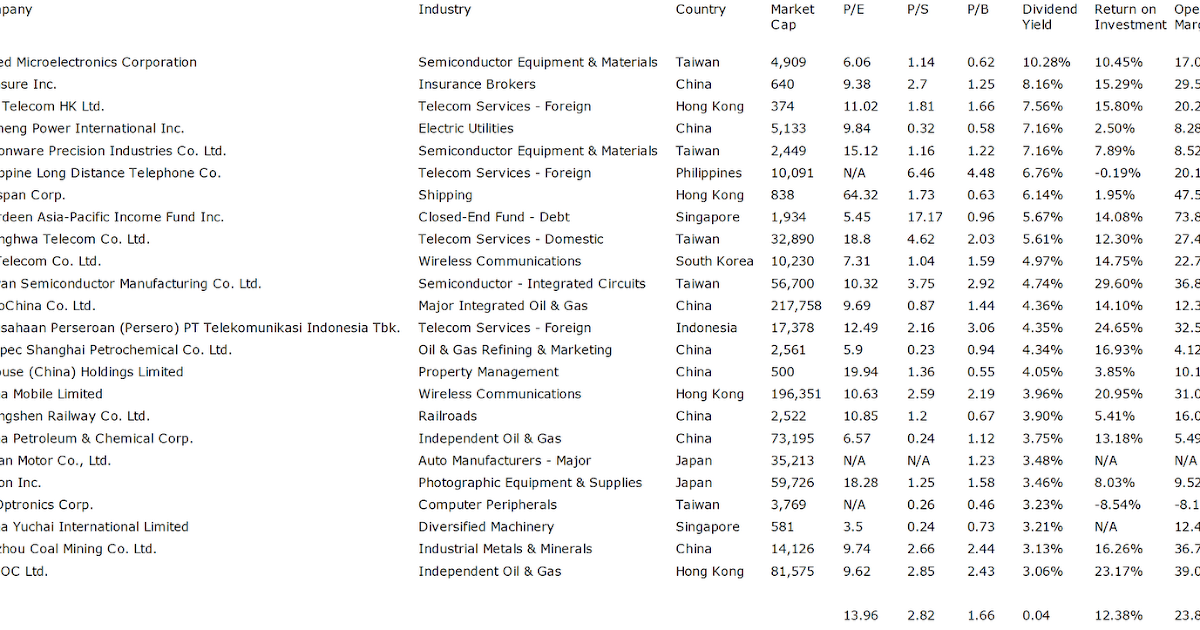
Task: Click the P/E column header
Action: (x=854, y=10)
